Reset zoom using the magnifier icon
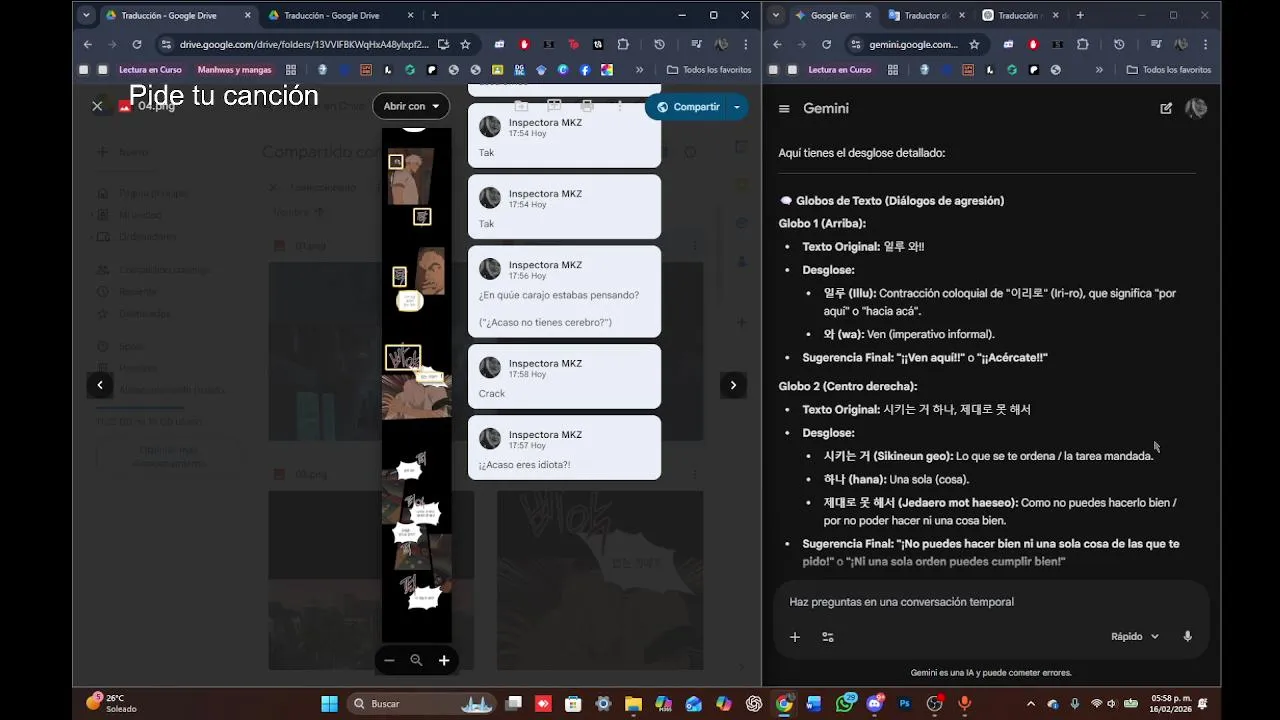Screen dimensions: 1280x720 416,660
